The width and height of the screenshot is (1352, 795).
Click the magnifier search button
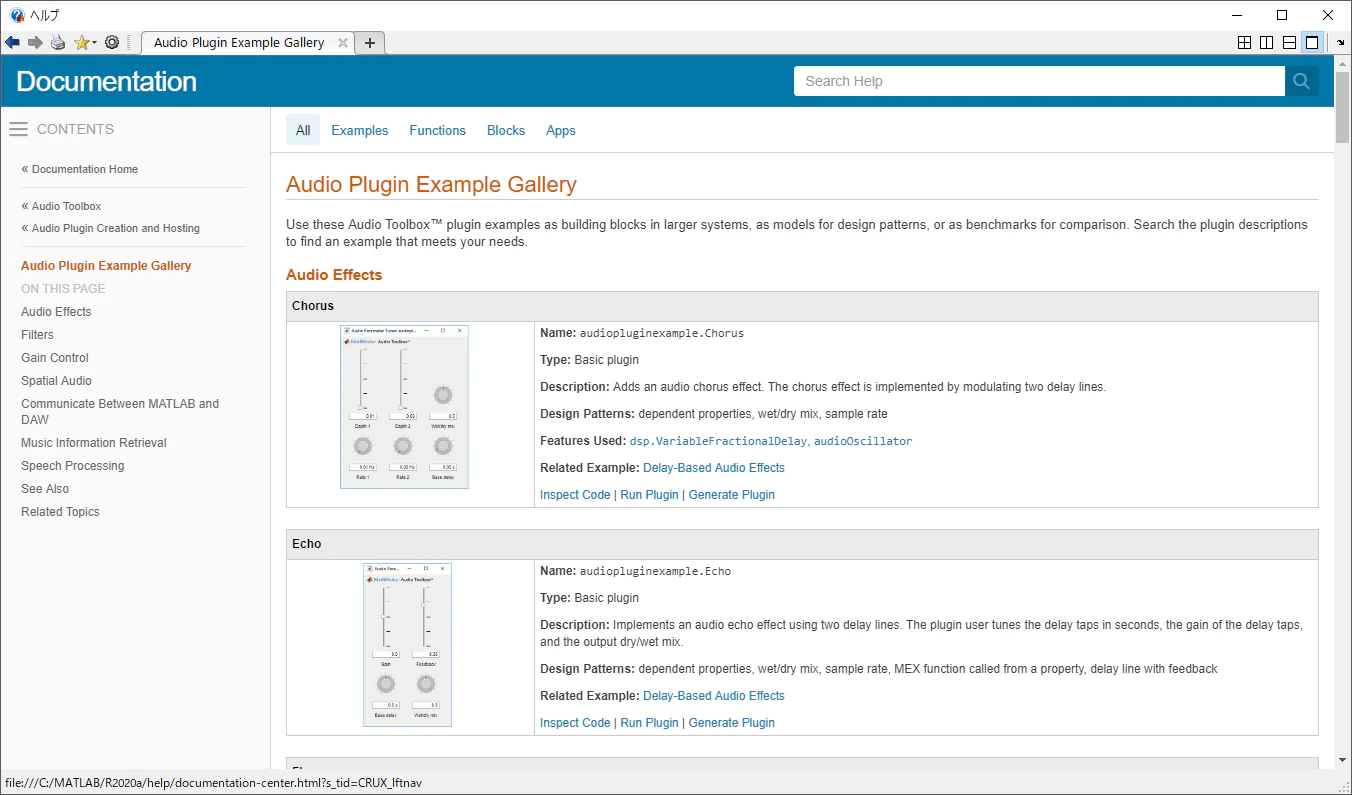click(x=1301, y=81)
